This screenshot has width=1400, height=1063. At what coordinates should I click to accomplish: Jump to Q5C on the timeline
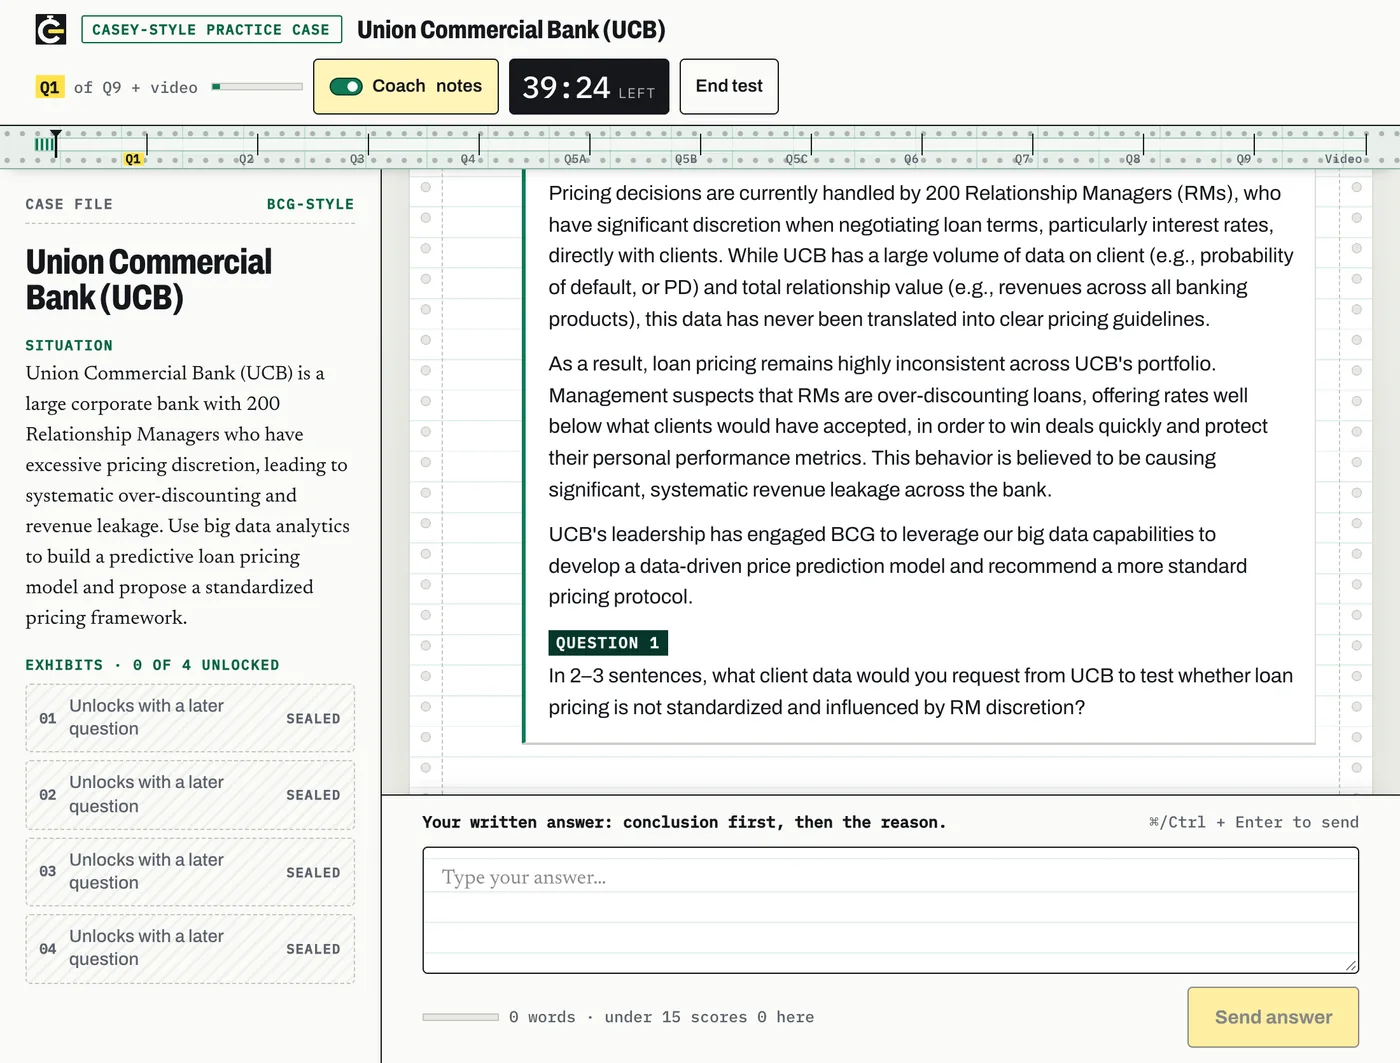click(796, 159)
